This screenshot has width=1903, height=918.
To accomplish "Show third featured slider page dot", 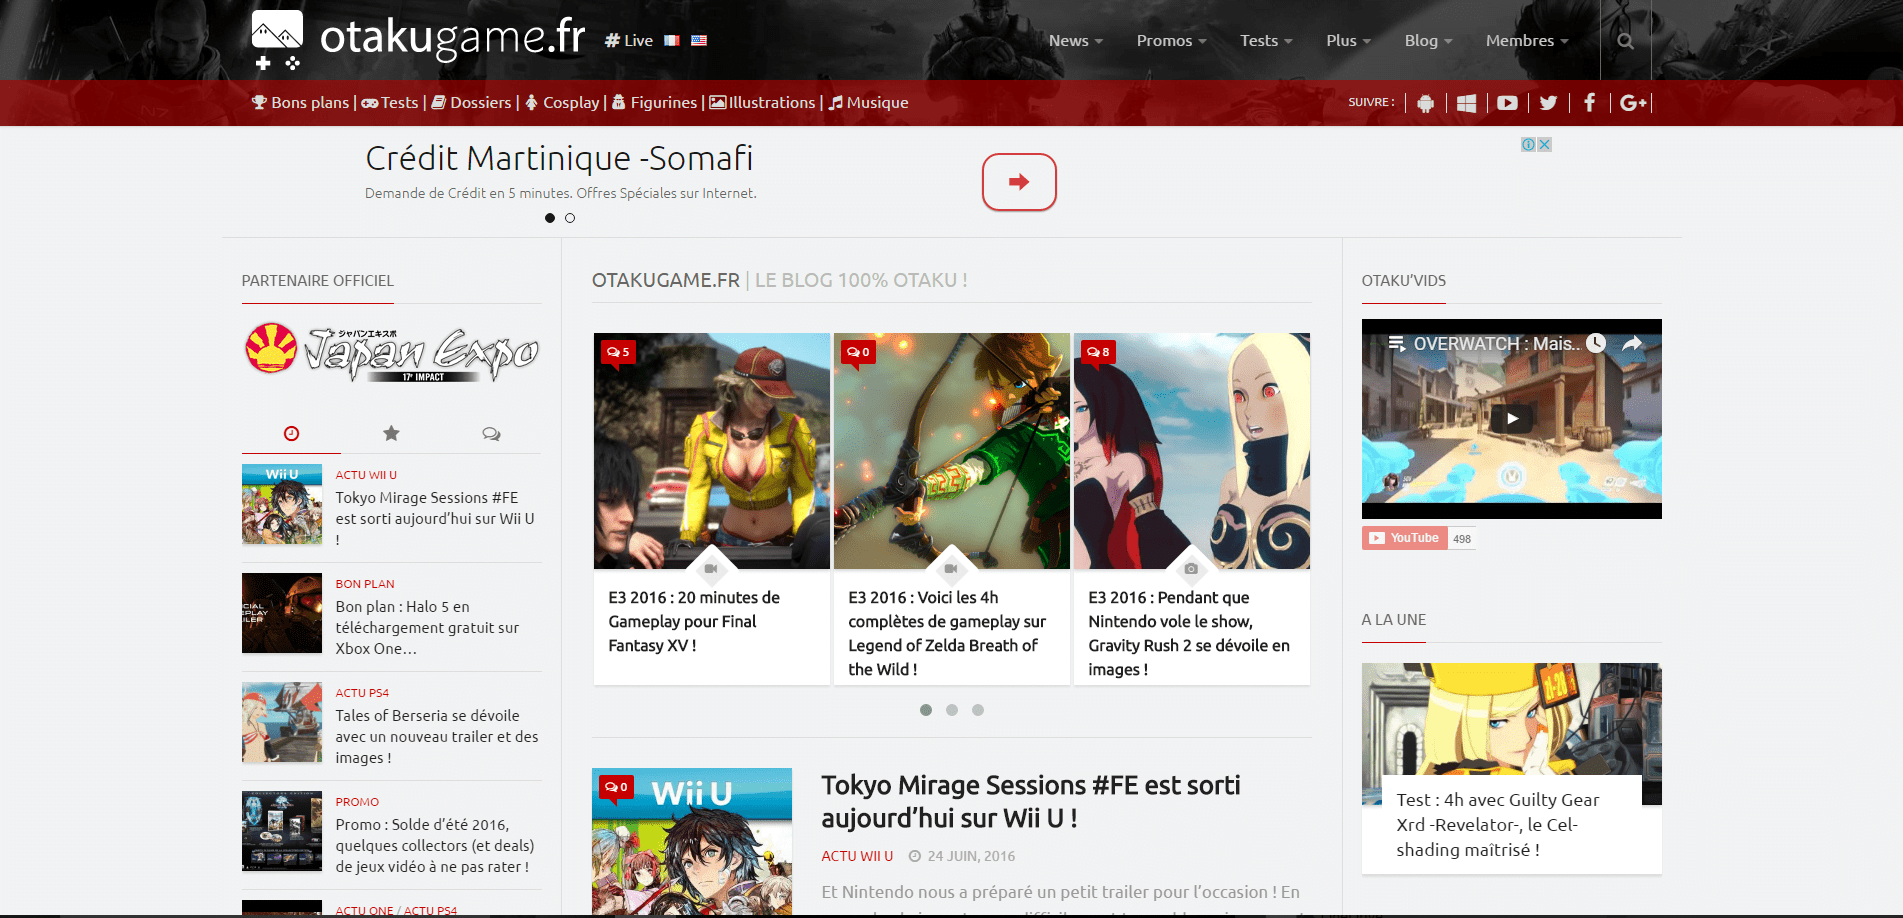I will (978, 710).
